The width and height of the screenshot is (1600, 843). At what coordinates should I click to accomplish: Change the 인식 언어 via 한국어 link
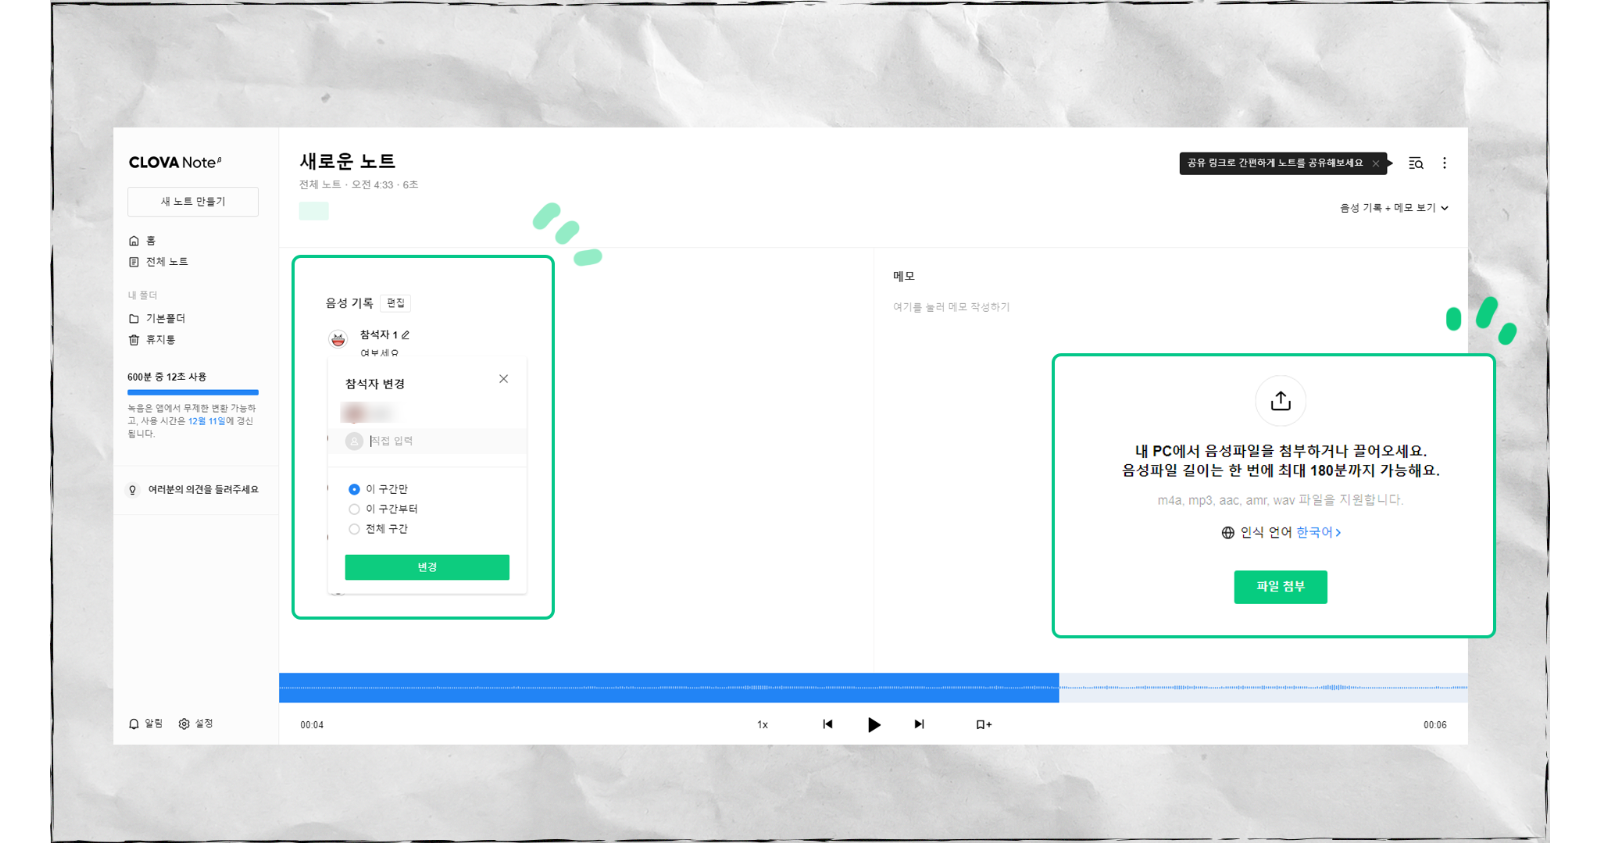click(x=1318, y=532)
